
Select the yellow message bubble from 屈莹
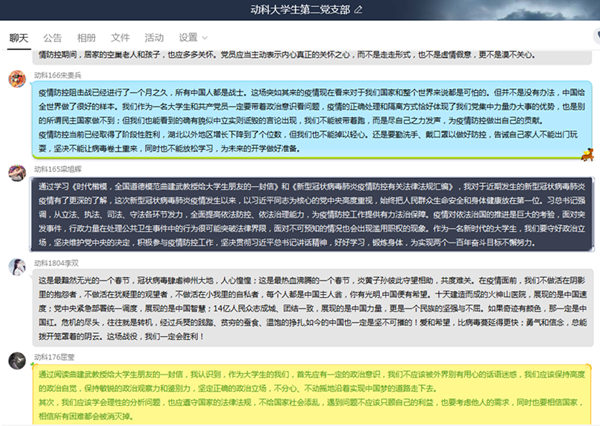pos(300,392)
